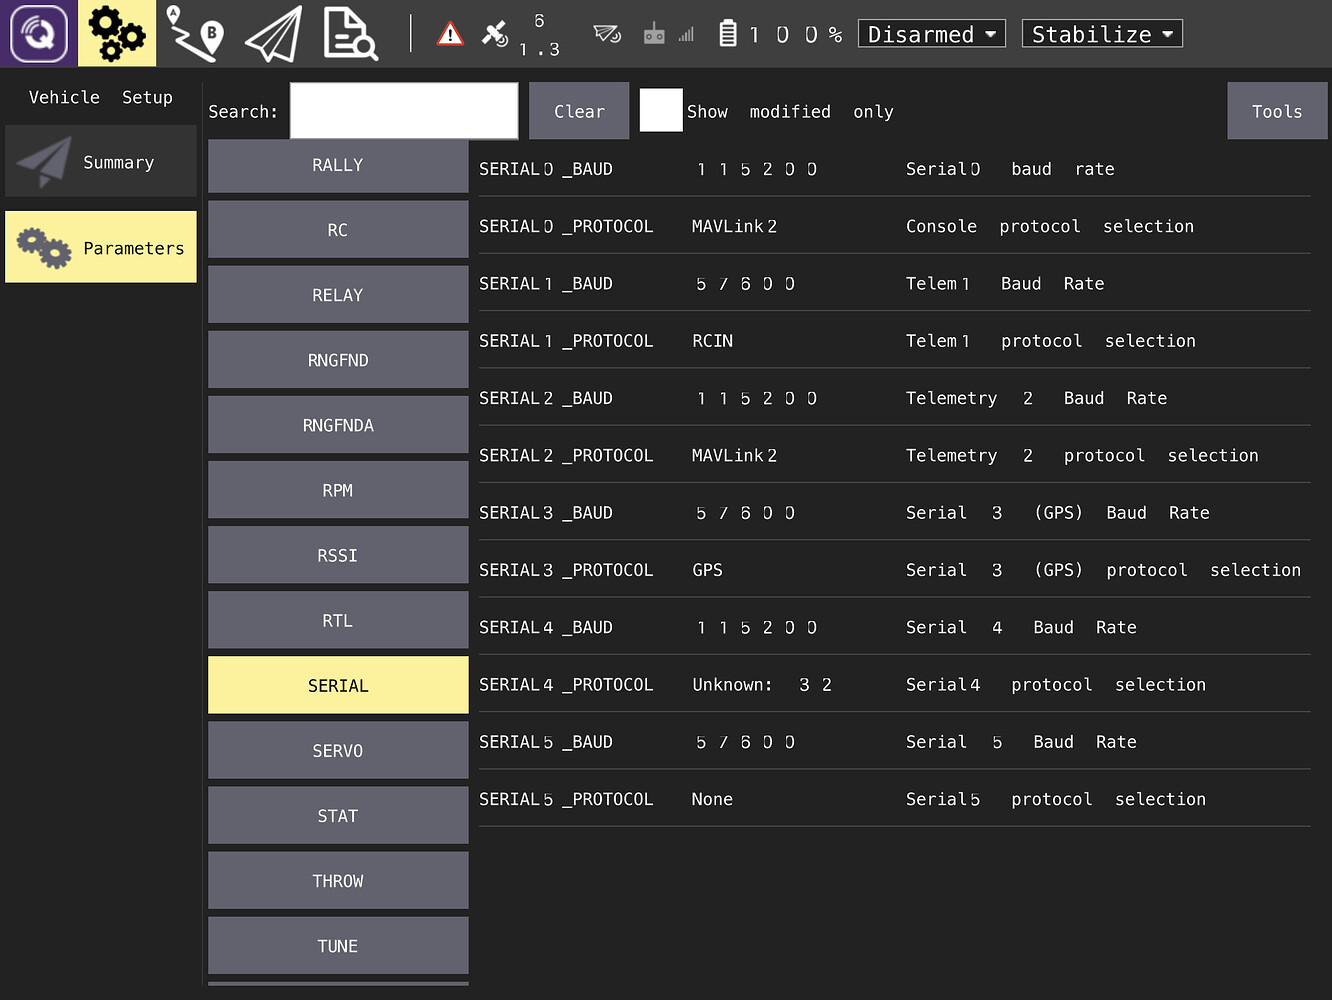Image resolution: width=1332 pixels, height=1000 pixels.
Task: Select the Summary setup tab
Action: (x=101, y=162)
